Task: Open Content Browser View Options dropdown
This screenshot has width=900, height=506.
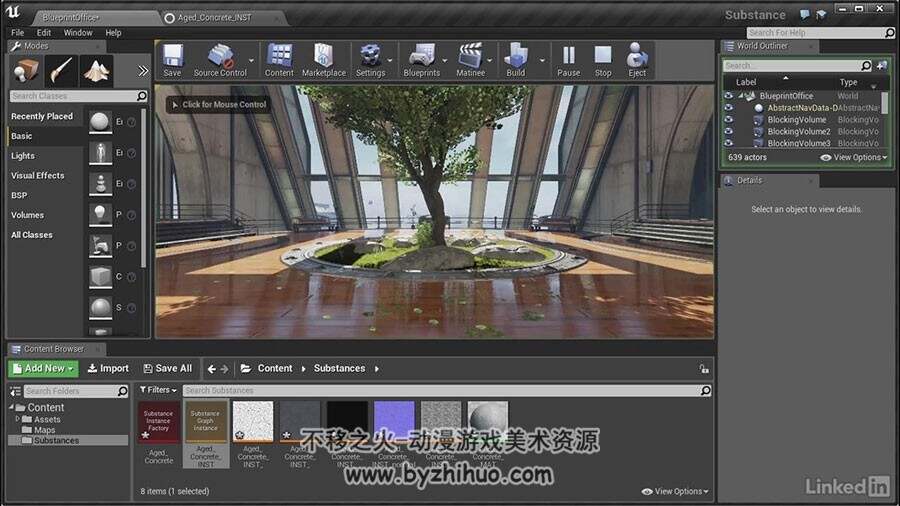Action: click(x=675, y=491)
